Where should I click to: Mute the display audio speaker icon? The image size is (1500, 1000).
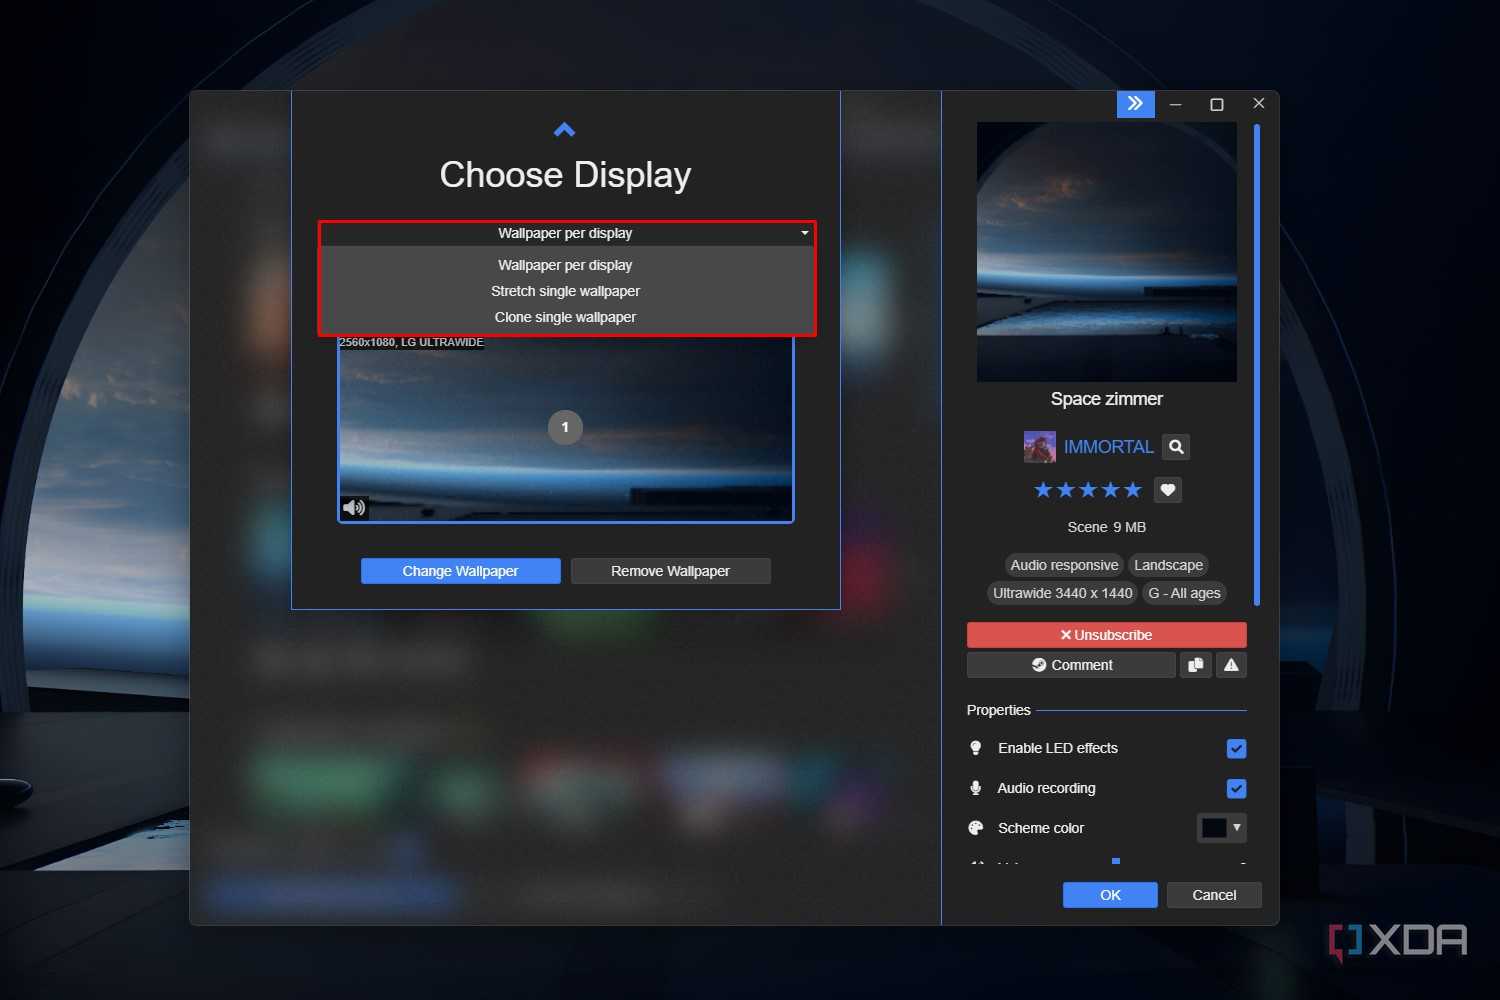coord(354,507)
